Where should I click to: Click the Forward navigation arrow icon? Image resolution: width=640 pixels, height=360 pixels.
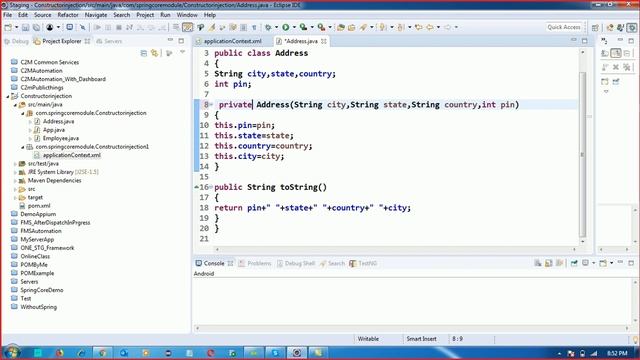tap(447, 27)
